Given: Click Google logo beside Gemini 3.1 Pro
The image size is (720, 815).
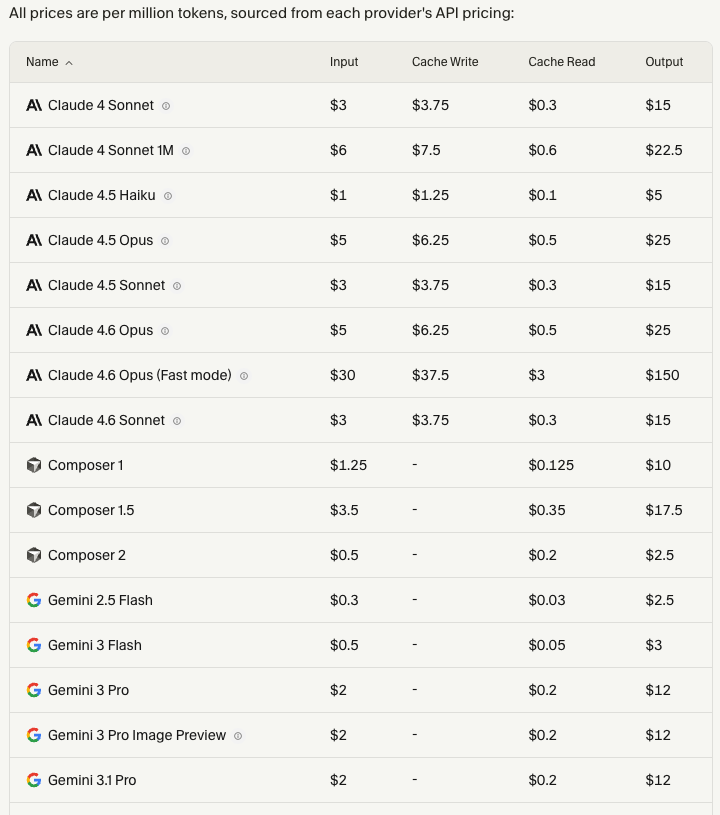Looking at the screenshot, I should point(34,780).
